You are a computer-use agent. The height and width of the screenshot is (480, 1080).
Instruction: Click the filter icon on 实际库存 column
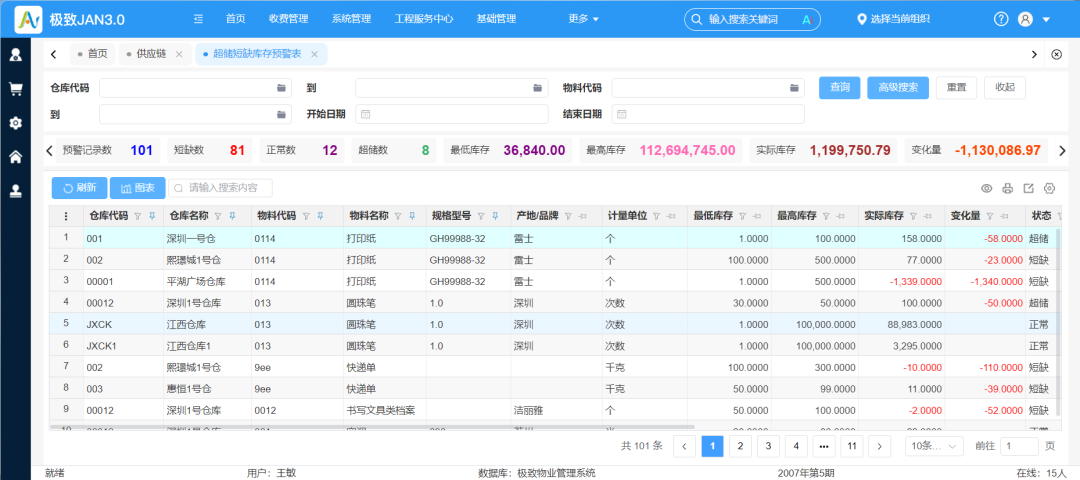tap(913, 216)
